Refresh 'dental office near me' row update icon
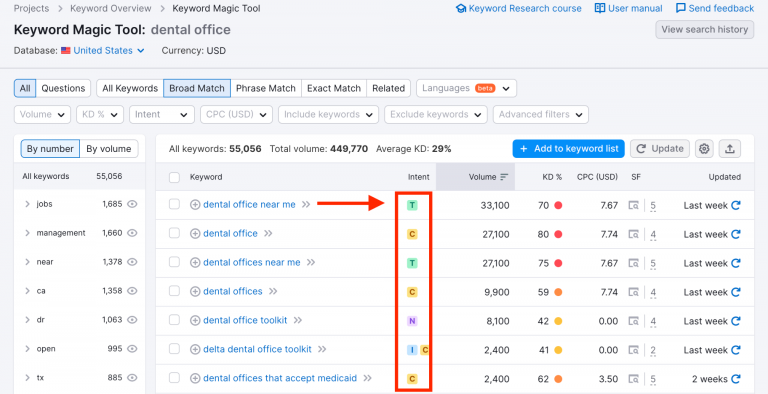768x394 pixels. point(736,205)
